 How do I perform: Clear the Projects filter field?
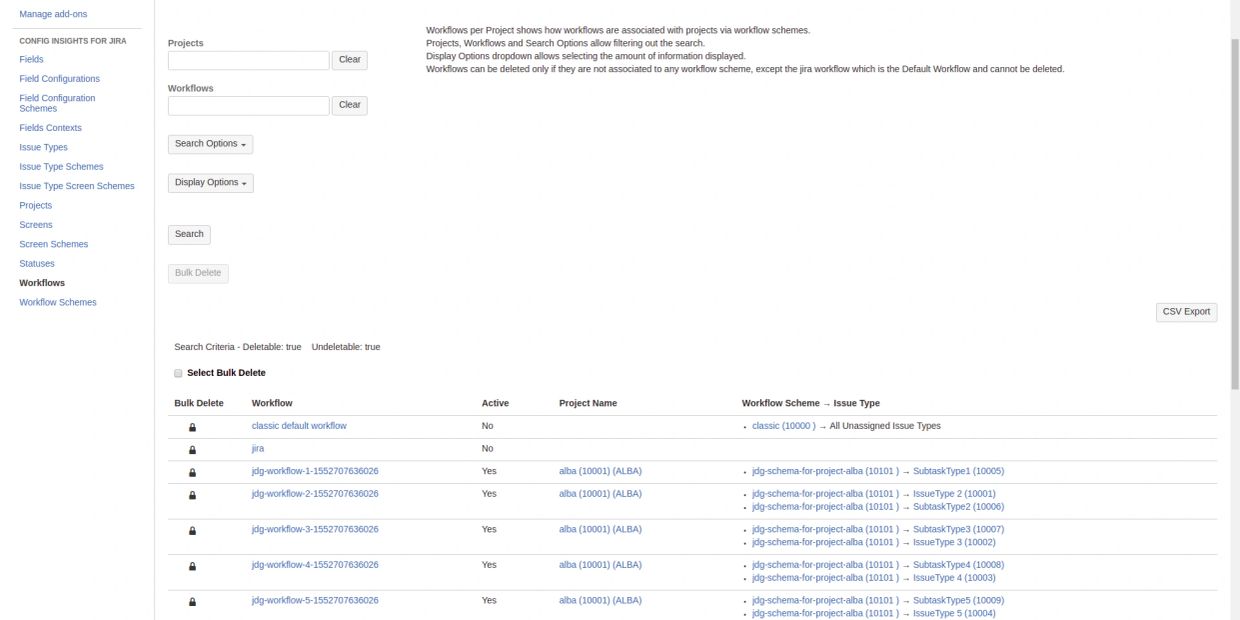[x=350, y=60]
